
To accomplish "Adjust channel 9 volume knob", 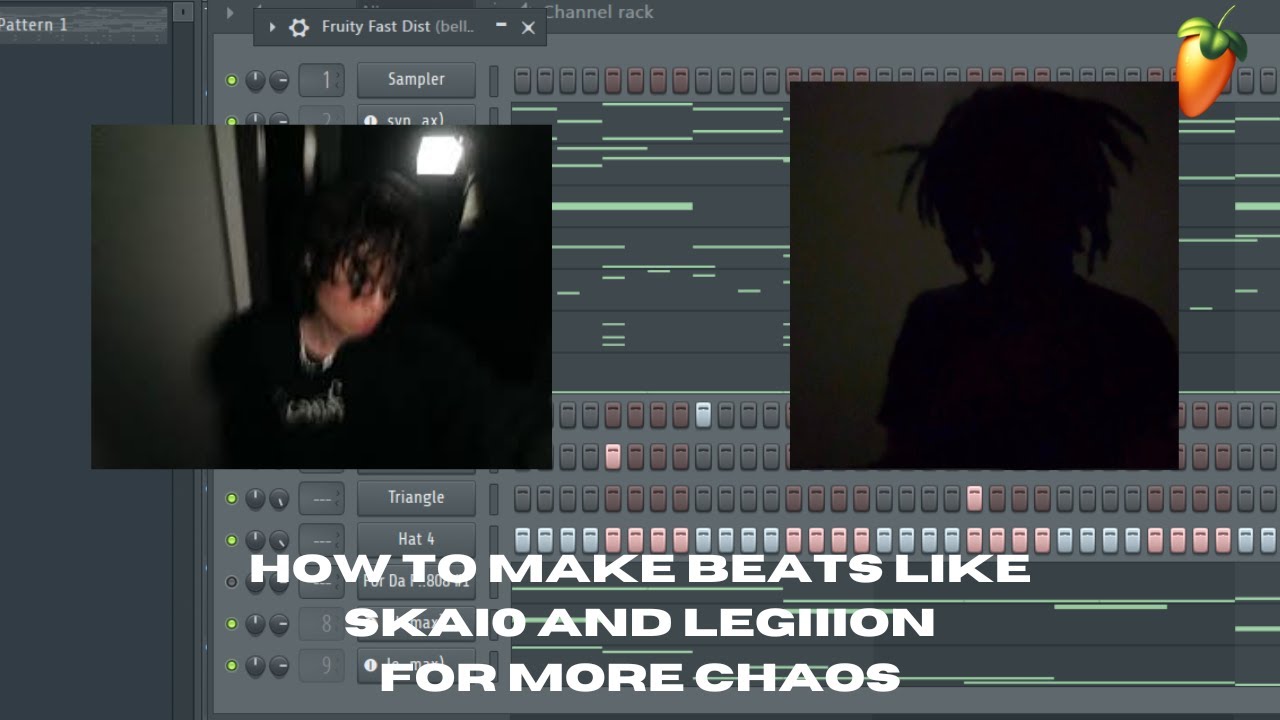I will [279, 665].
